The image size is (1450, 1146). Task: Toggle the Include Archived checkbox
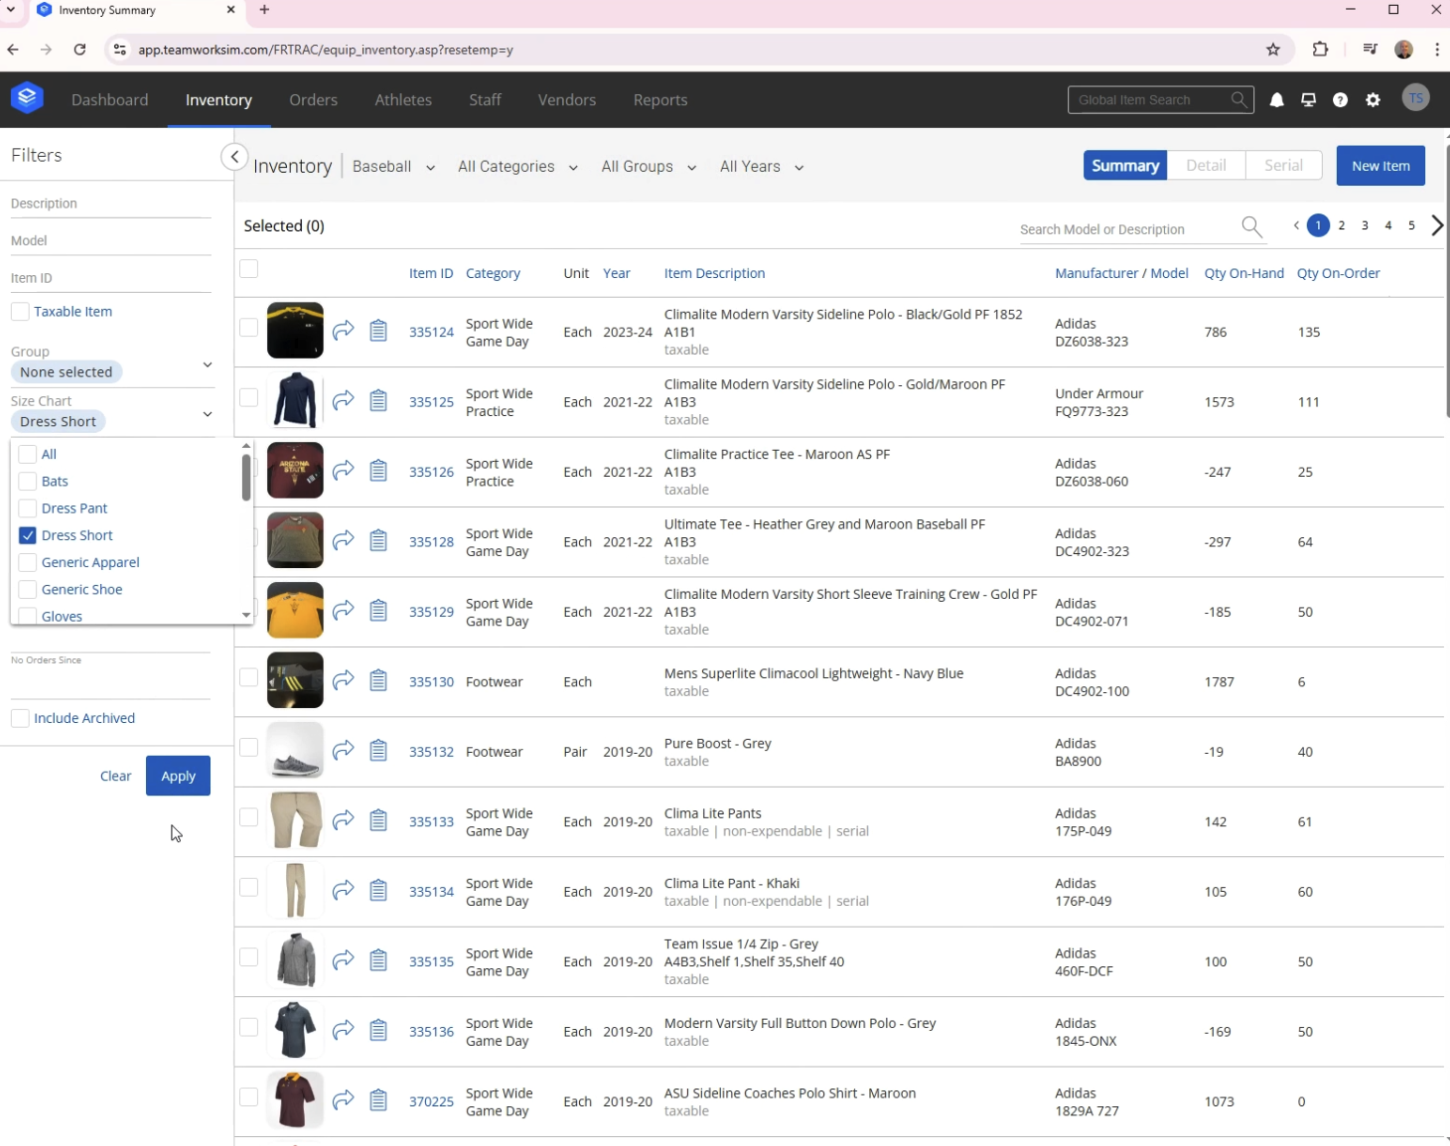(x=20, y=718)
